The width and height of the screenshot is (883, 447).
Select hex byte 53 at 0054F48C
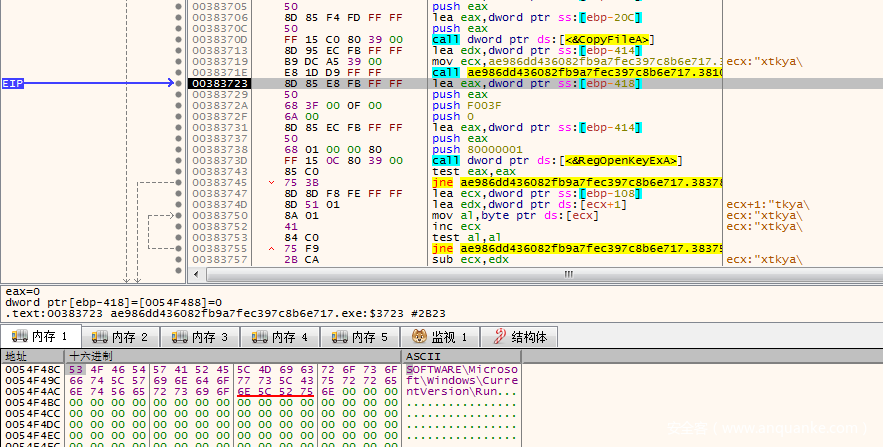(74, 369)
